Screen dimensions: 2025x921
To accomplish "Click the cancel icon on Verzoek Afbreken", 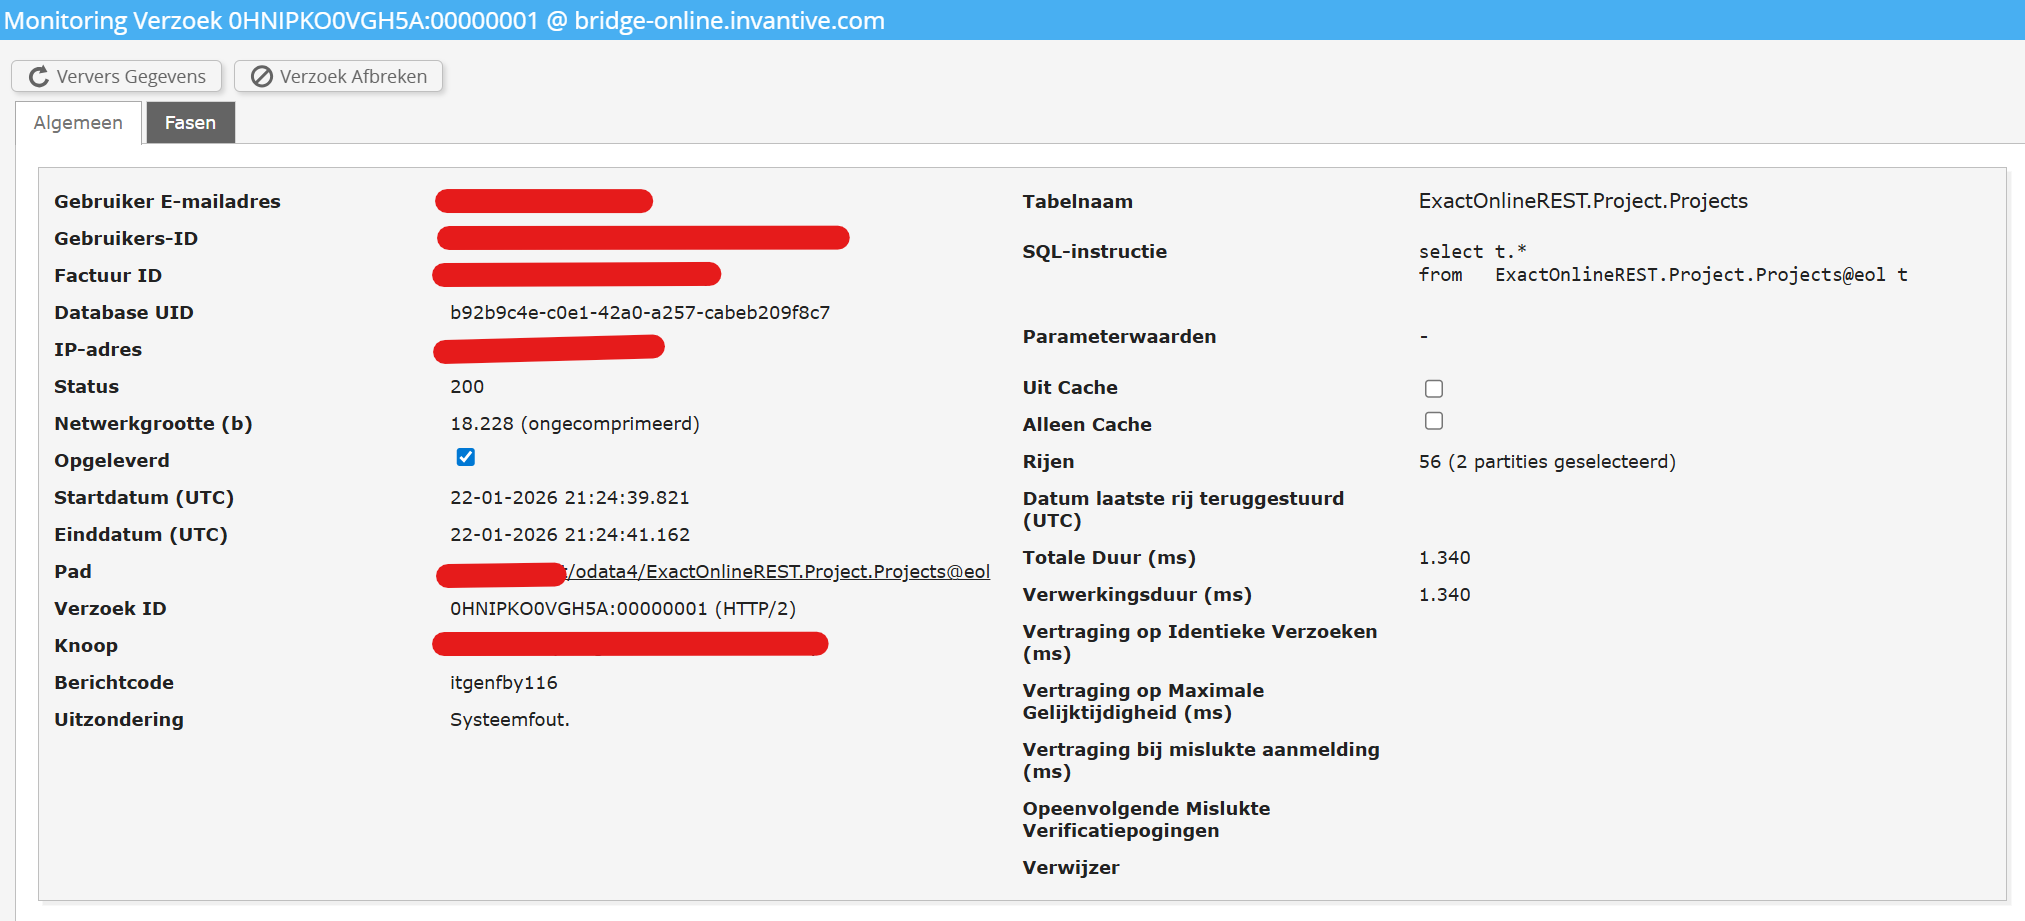I will [262, 77].
